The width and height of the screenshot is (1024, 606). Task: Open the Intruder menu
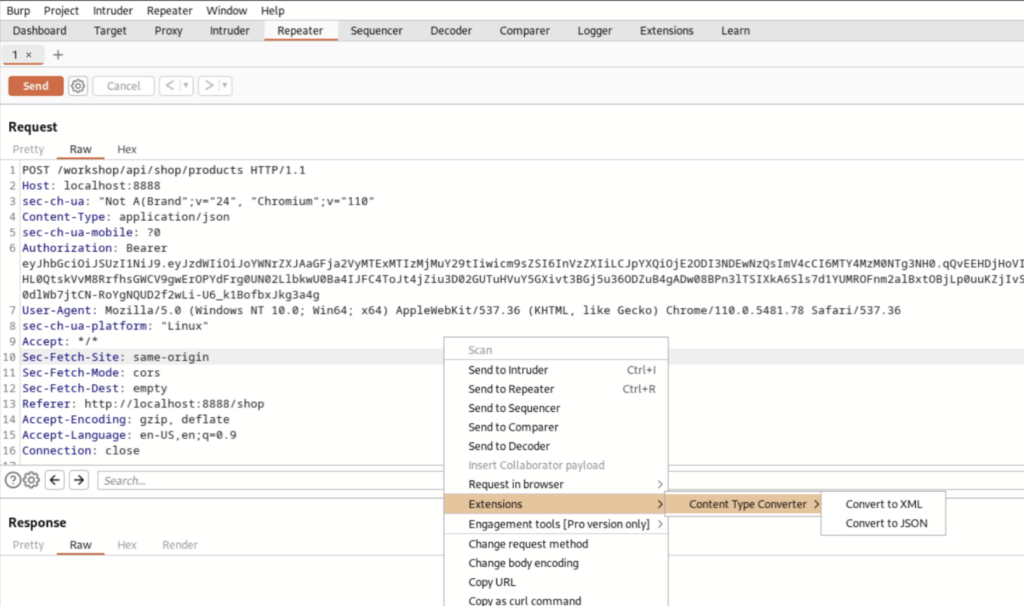112,10
